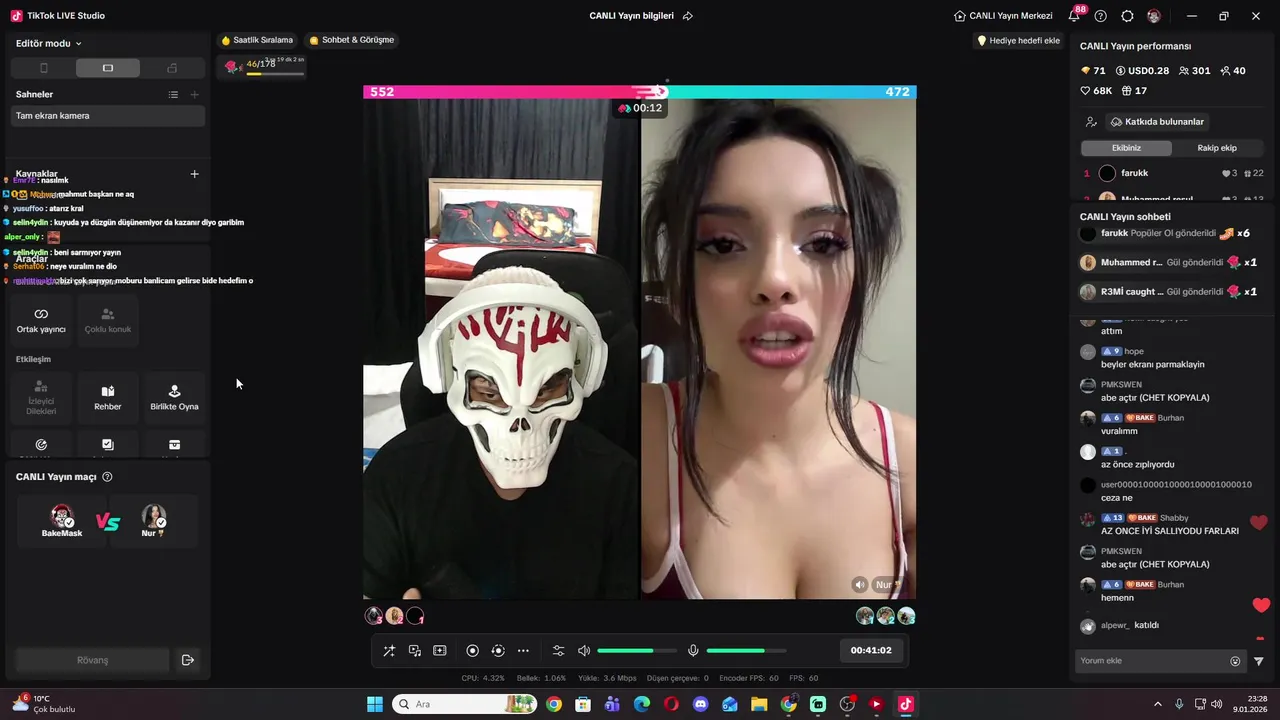
Task: Show info for CANLI Yayın maçı
Action: point(107,477)
